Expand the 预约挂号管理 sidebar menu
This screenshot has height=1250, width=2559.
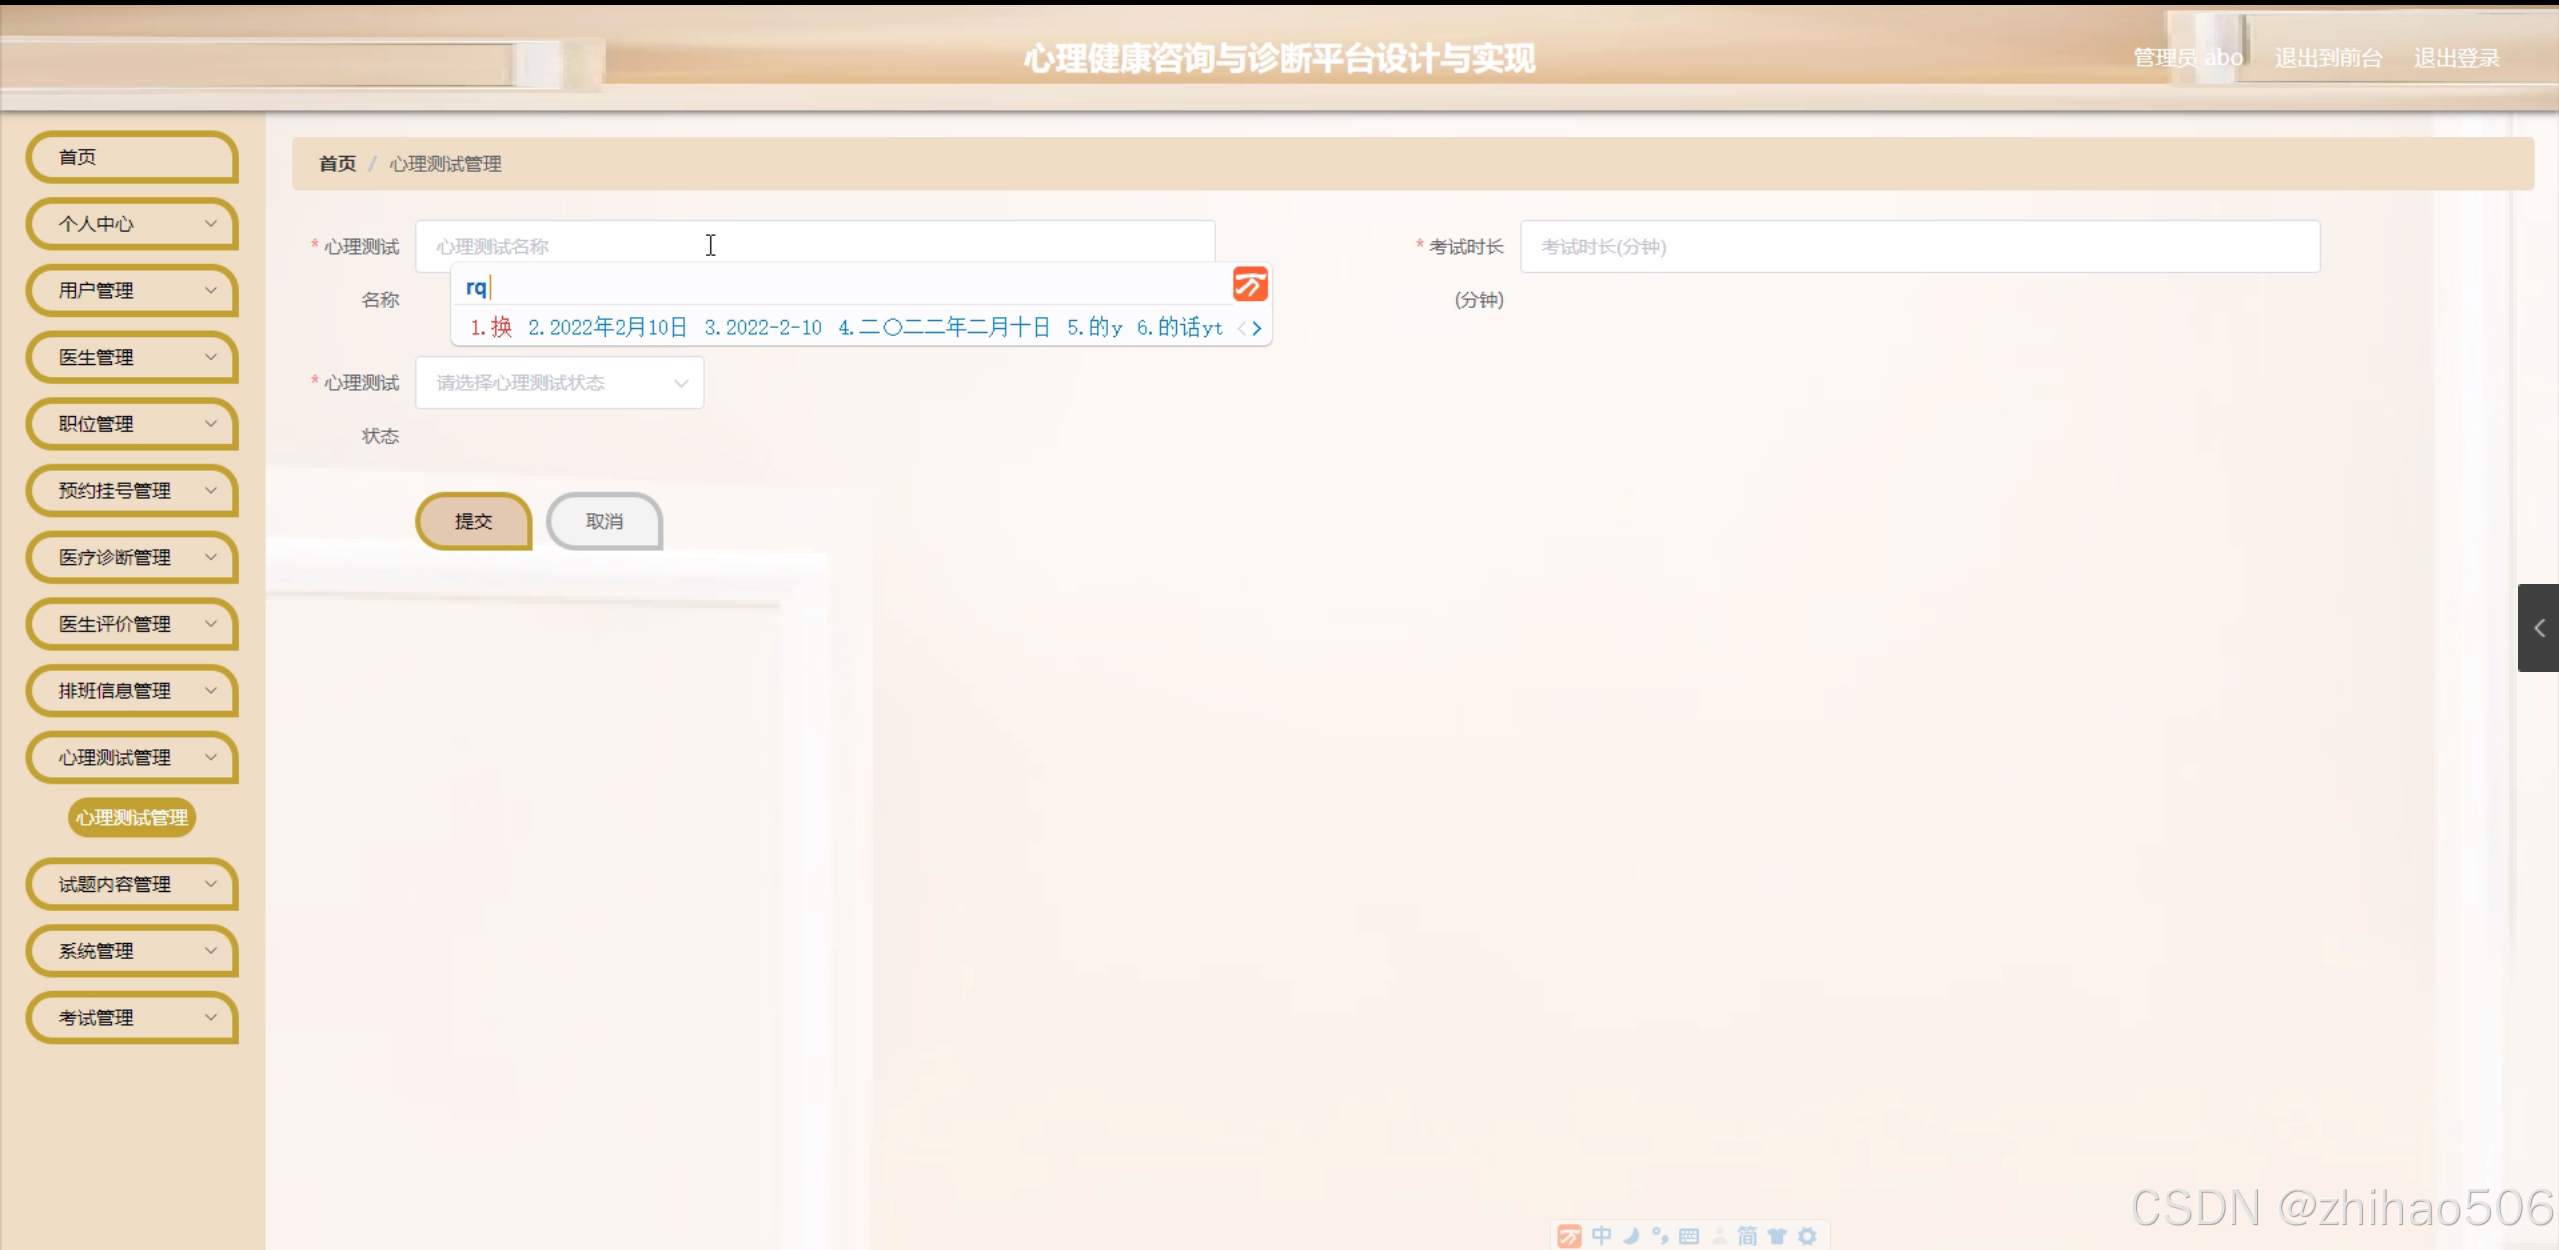pos(133,491)
